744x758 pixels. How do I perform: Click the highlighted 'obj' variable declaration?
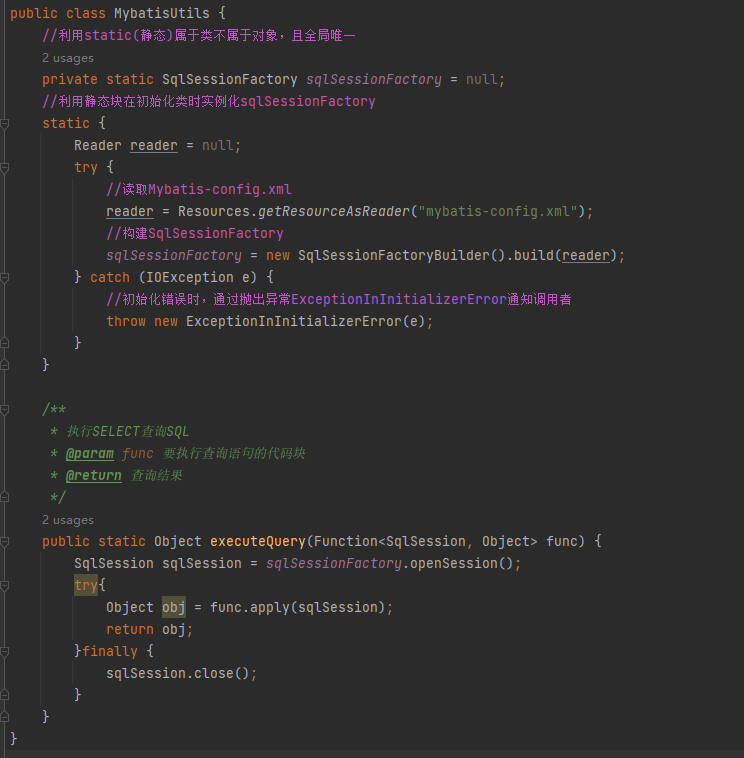[x=173, y=607]
